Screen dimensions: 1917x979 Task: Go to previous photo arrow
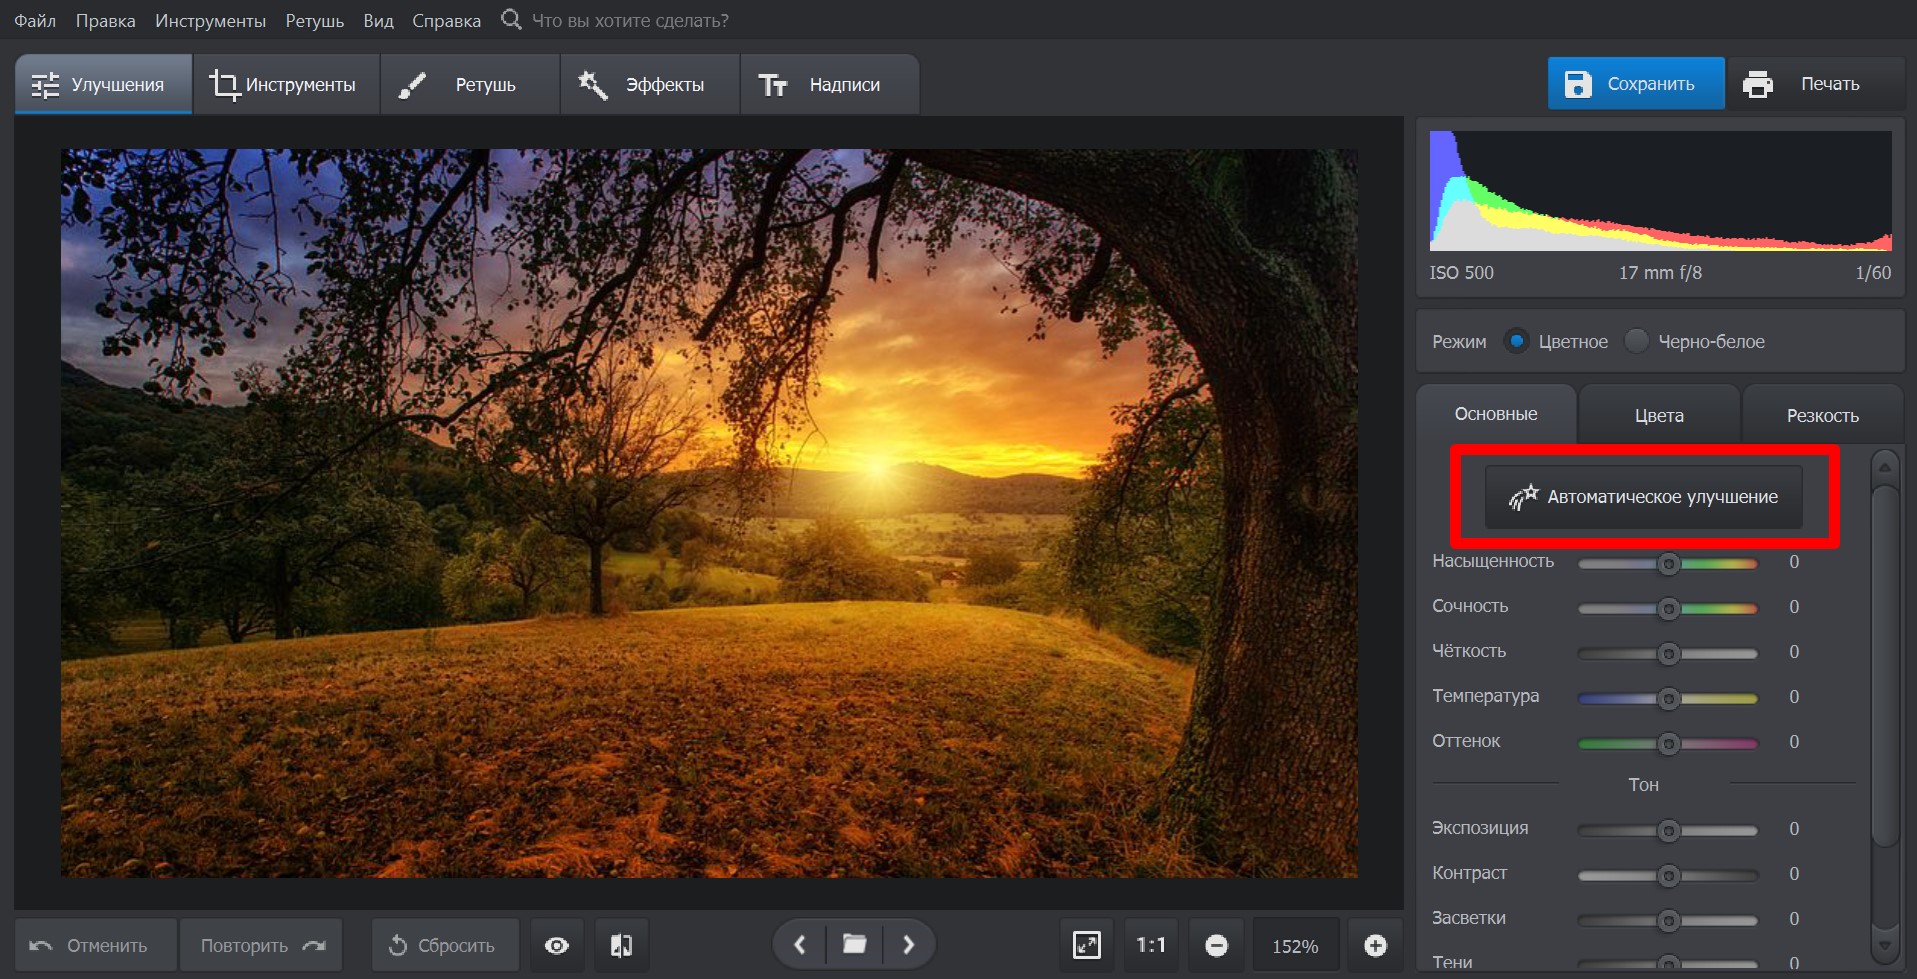coord(800,945)
